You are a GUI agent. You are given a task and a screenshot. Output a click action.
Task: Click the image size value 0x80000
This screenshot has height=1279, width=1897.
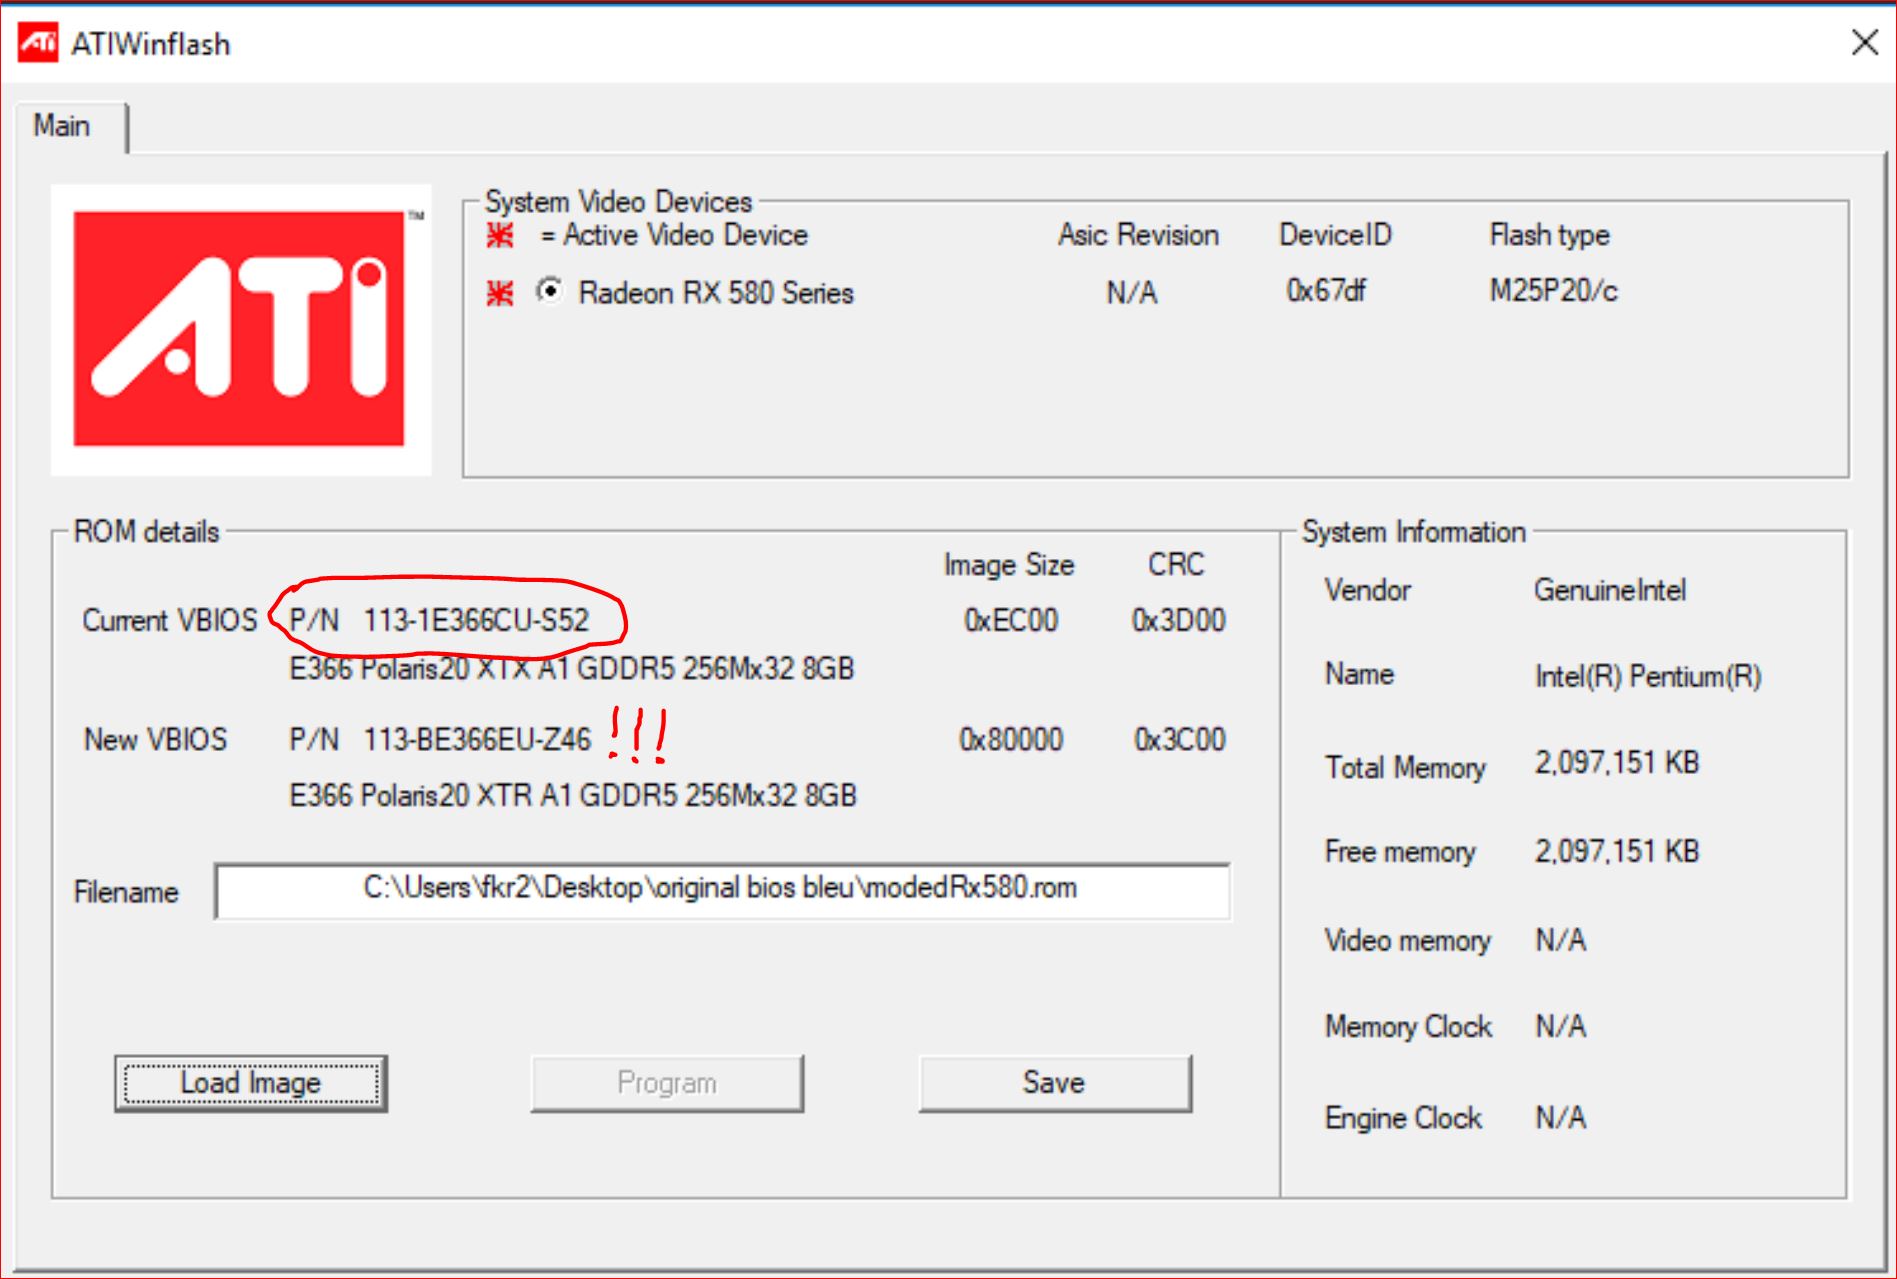[1010, 739]
